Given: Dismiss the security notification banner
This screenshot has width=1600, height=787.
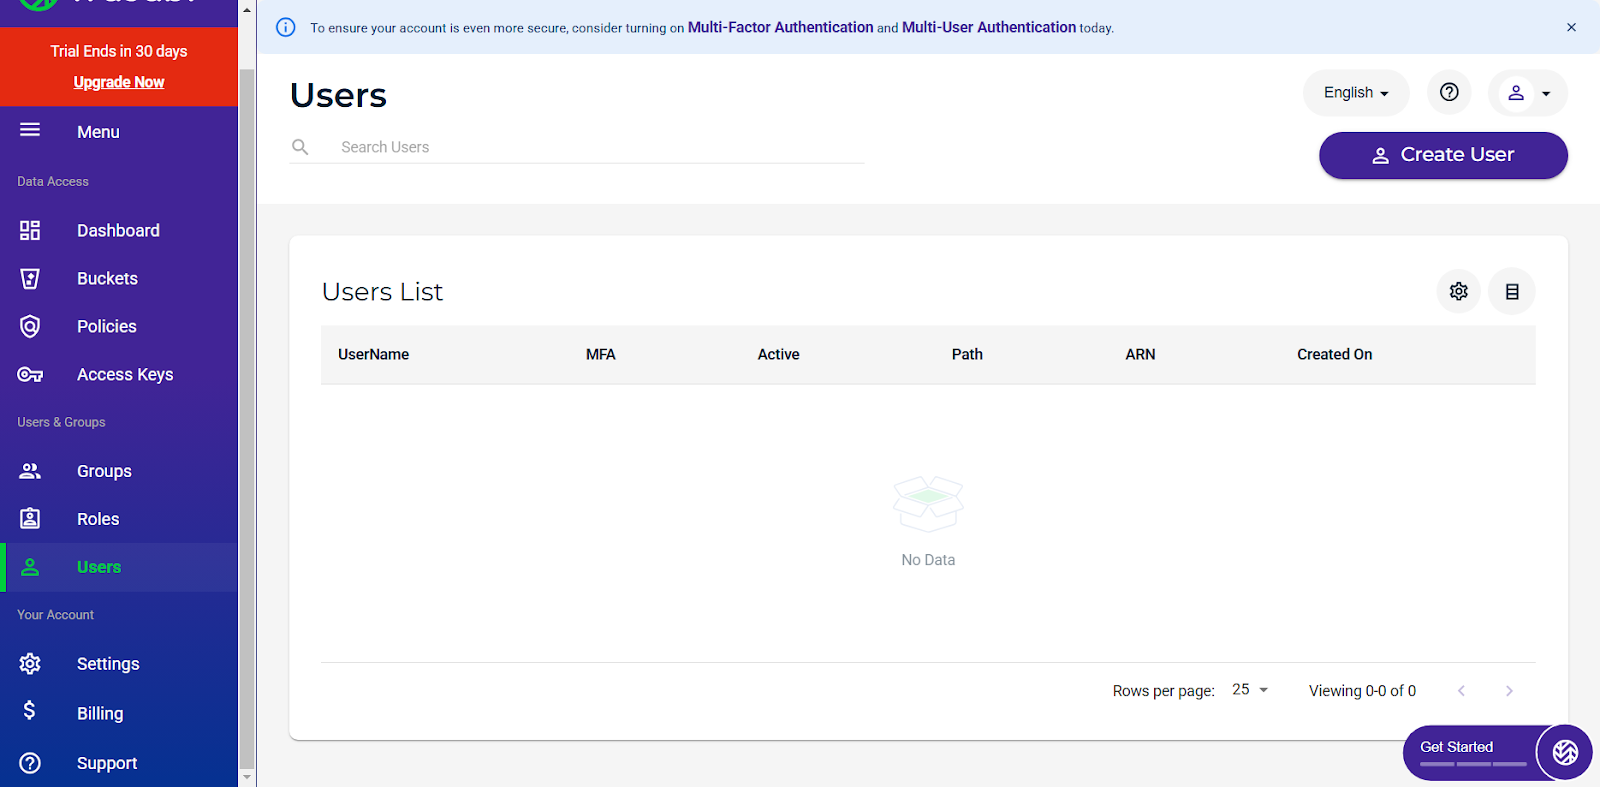Looking at the screenshot, I should pos(1571,27).
